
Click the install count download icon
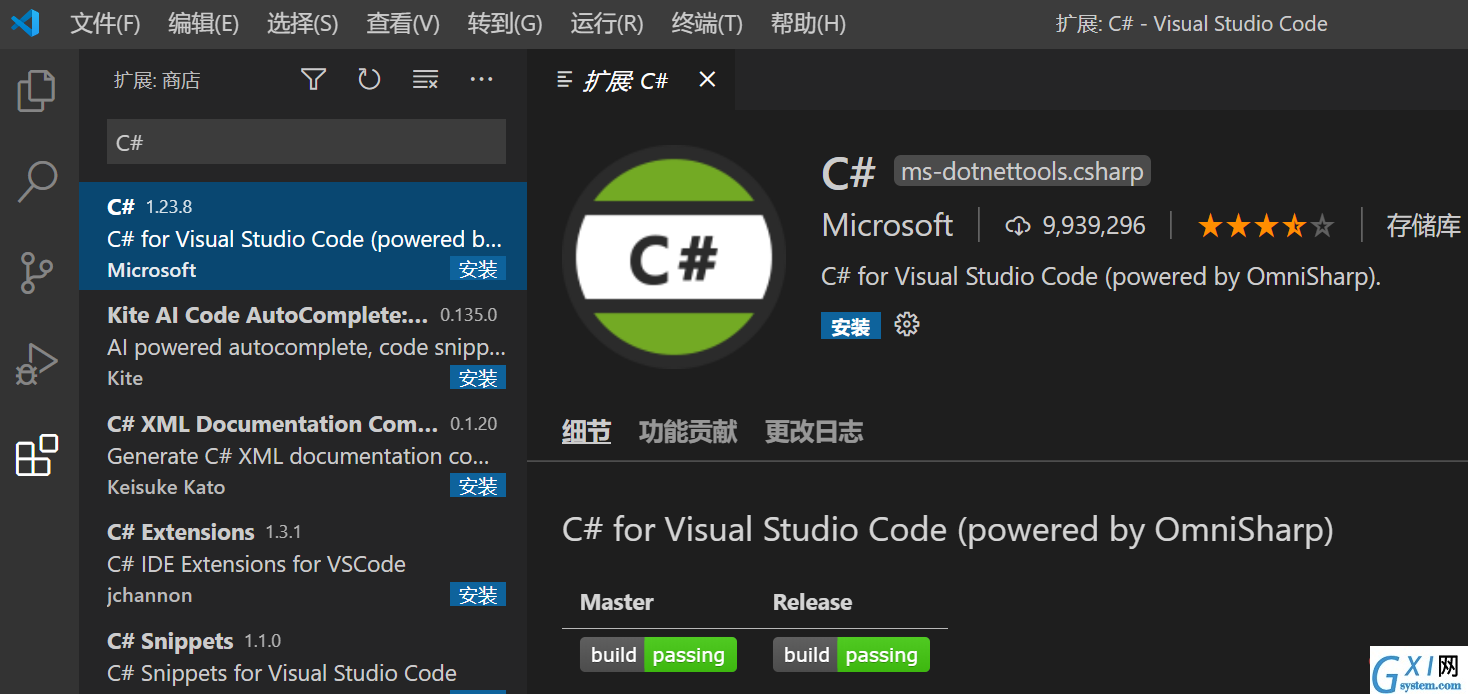(x=1017, y=226)
